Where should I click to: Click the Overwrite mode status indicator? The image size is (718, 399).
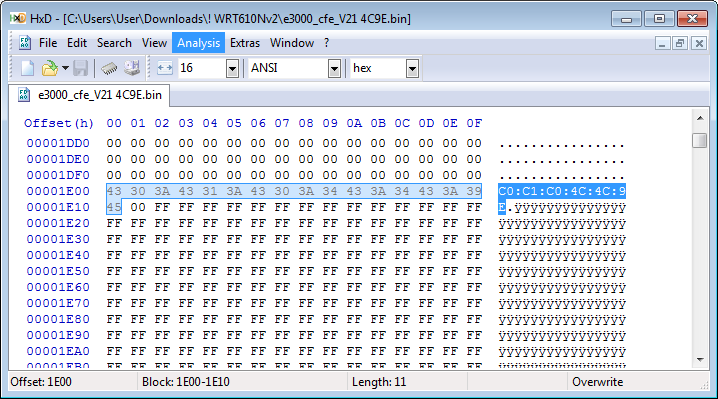point(598,382)
